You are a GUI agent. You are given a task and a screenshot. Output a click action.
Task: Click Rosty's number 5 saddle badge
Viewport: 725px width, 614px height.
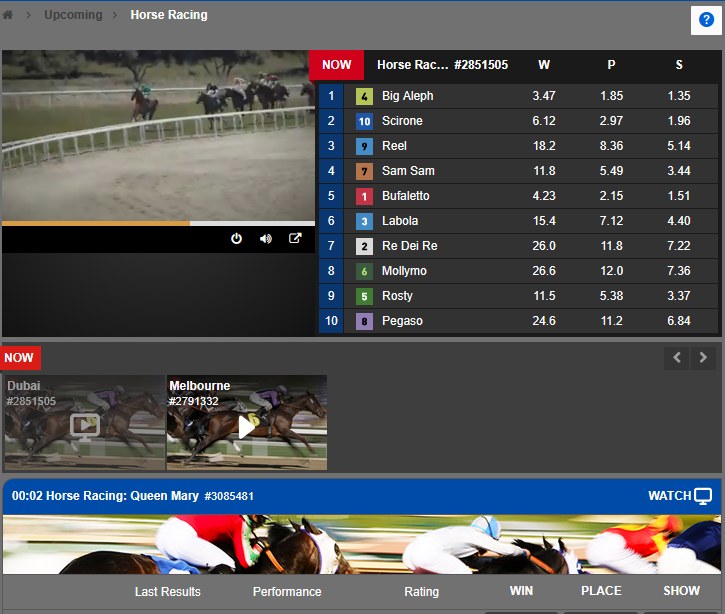[364, 296]
